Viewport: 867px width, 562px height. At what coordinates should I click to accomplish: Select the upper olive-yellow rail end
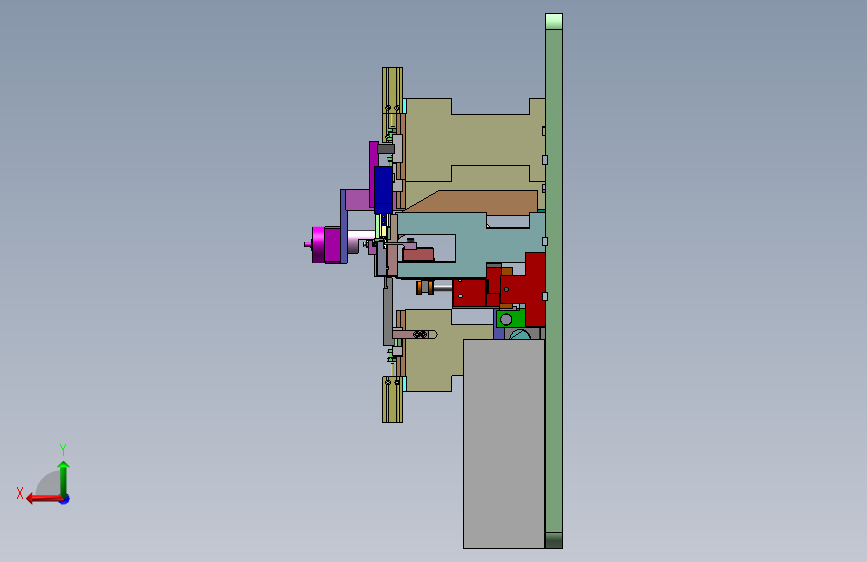[x=392, y=90]
